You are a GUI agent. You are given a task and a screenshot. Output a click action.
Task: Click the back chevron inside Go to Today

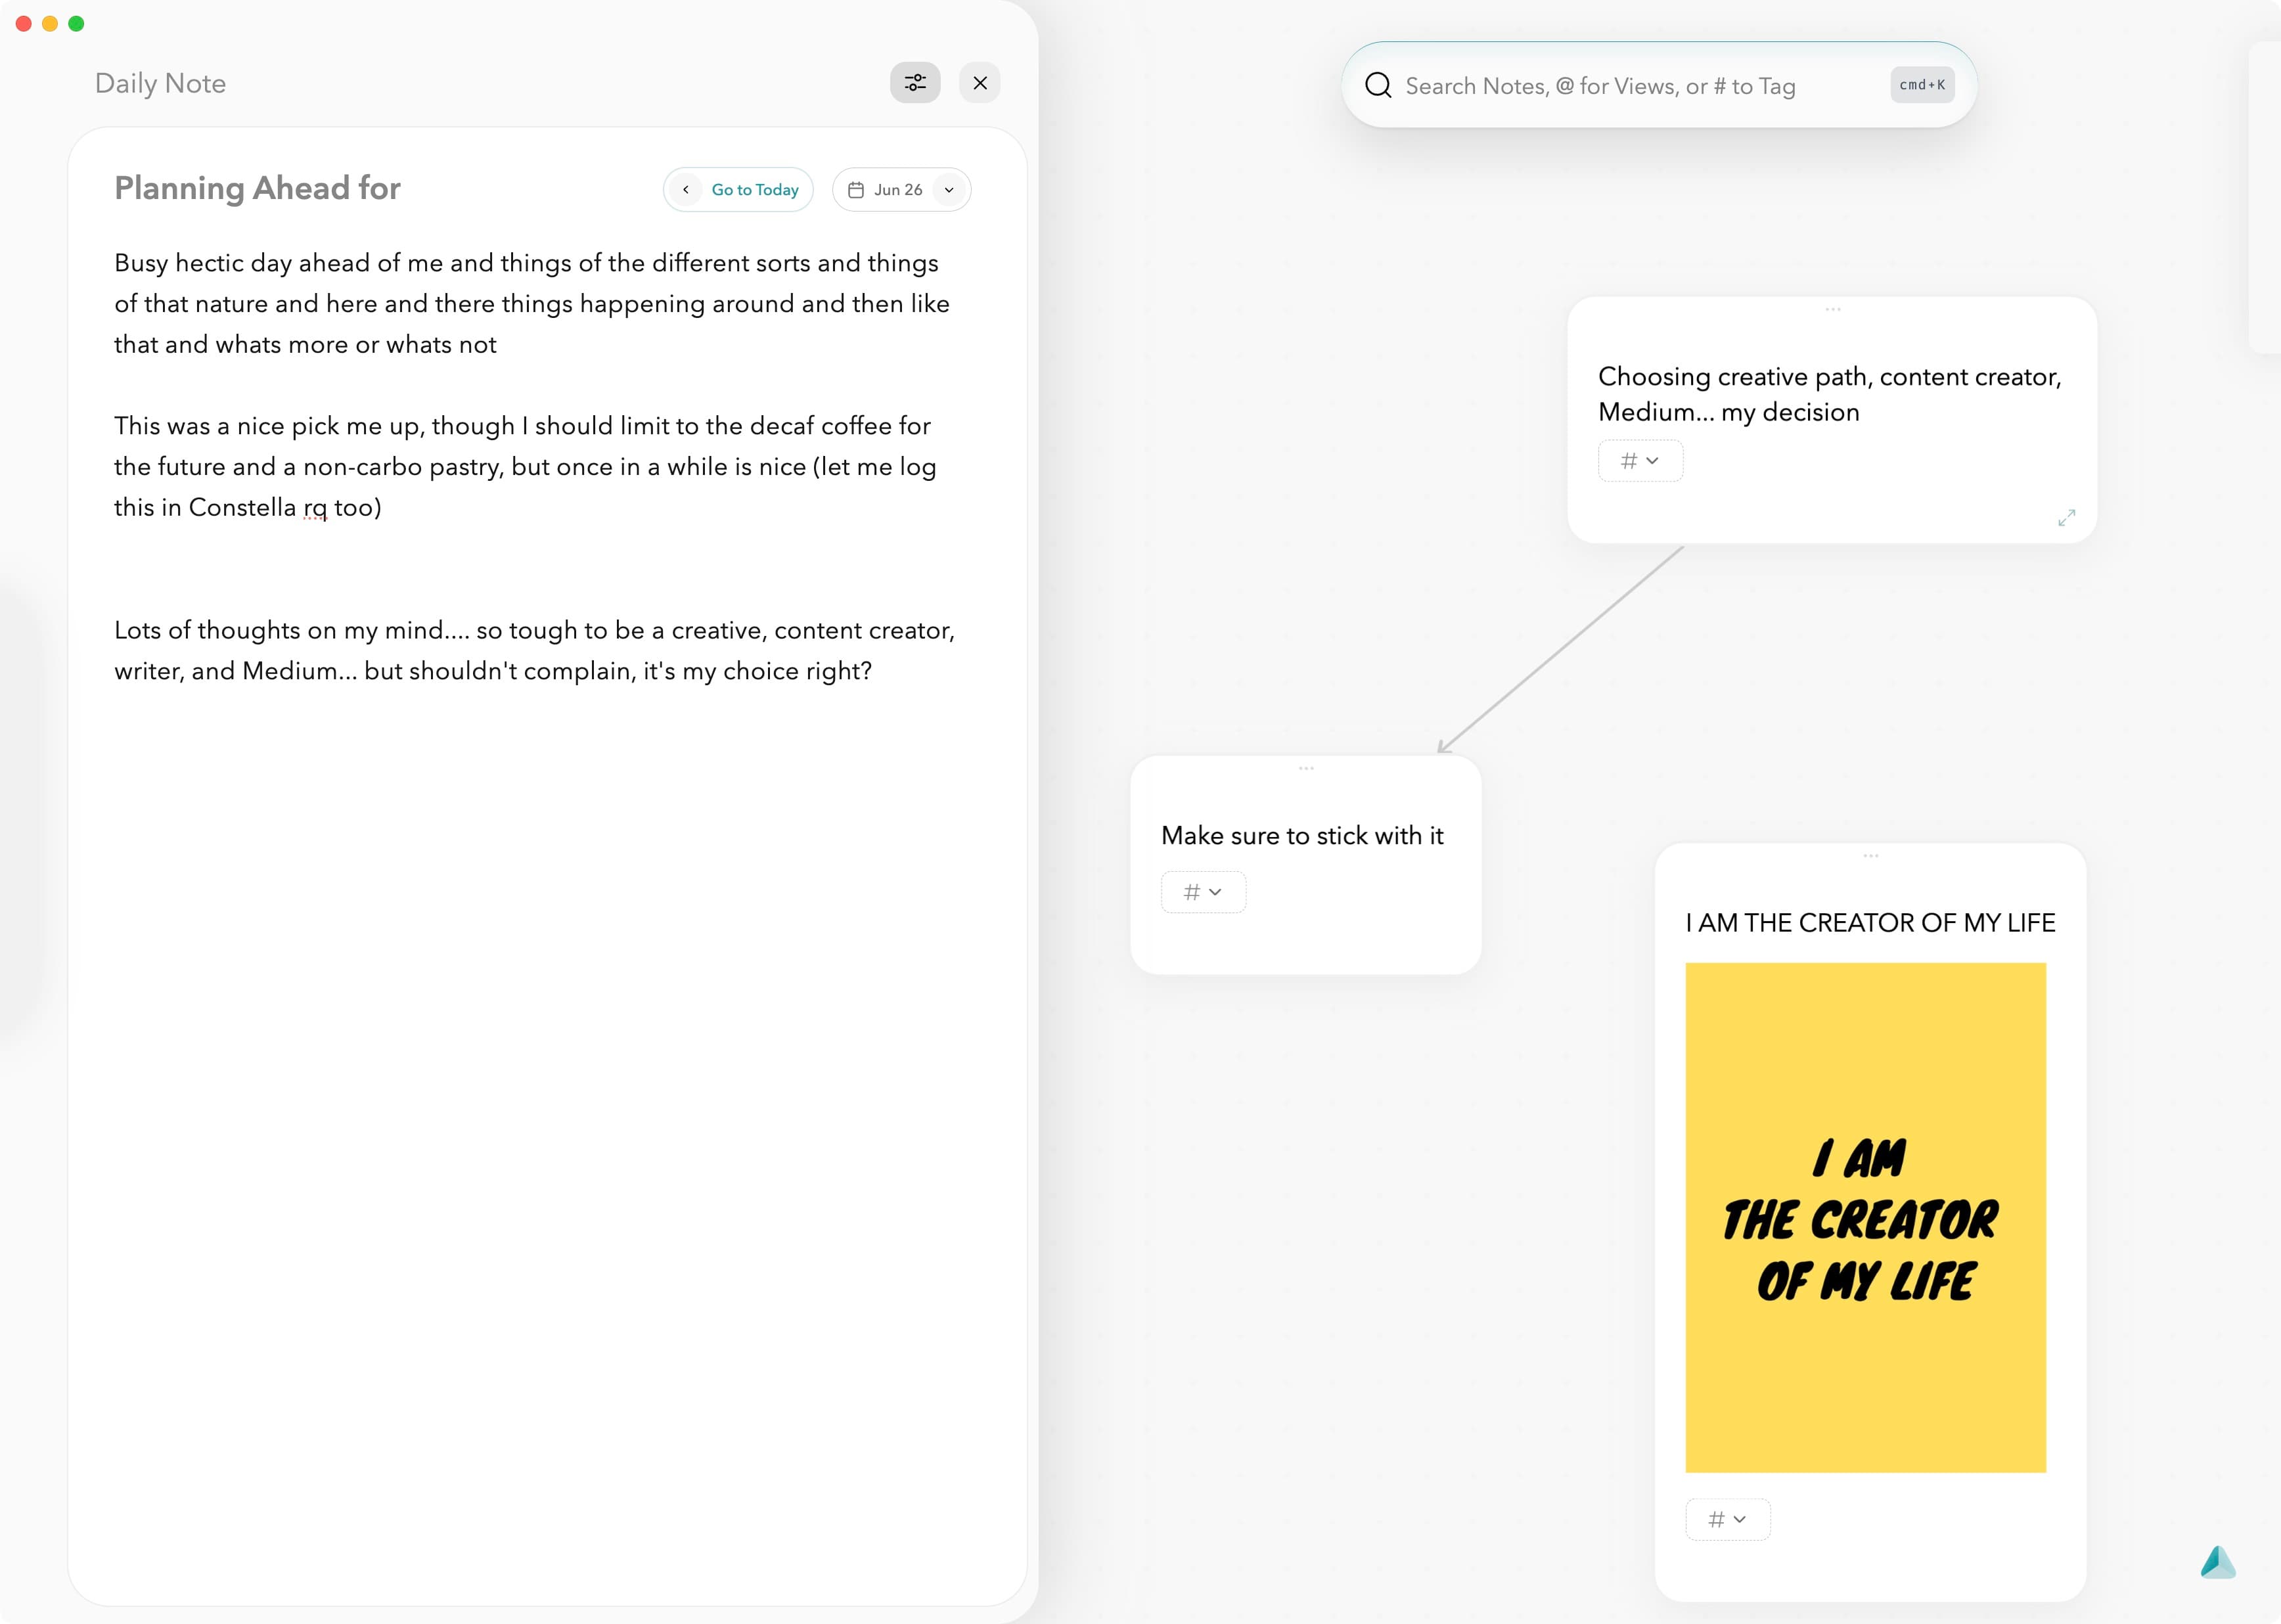pyautogui.click(x=685, y=189)
